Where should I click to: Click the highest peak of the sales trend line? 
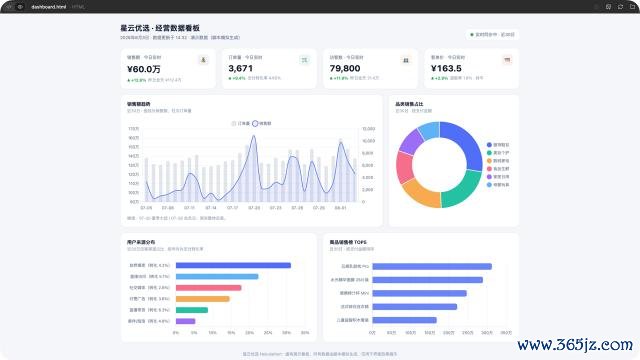click(254, 136)
